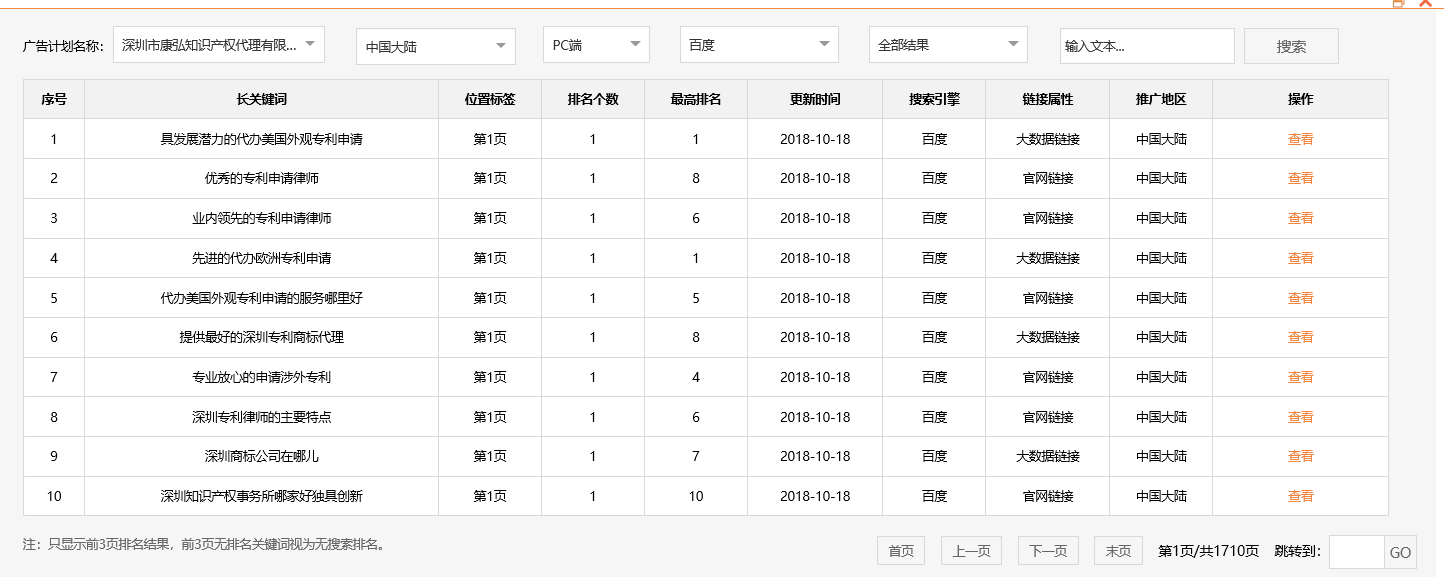The height and width of the screenshot is (577, 1444).
Task: Go to first page with 首页 button
Action: coord(900,550)
